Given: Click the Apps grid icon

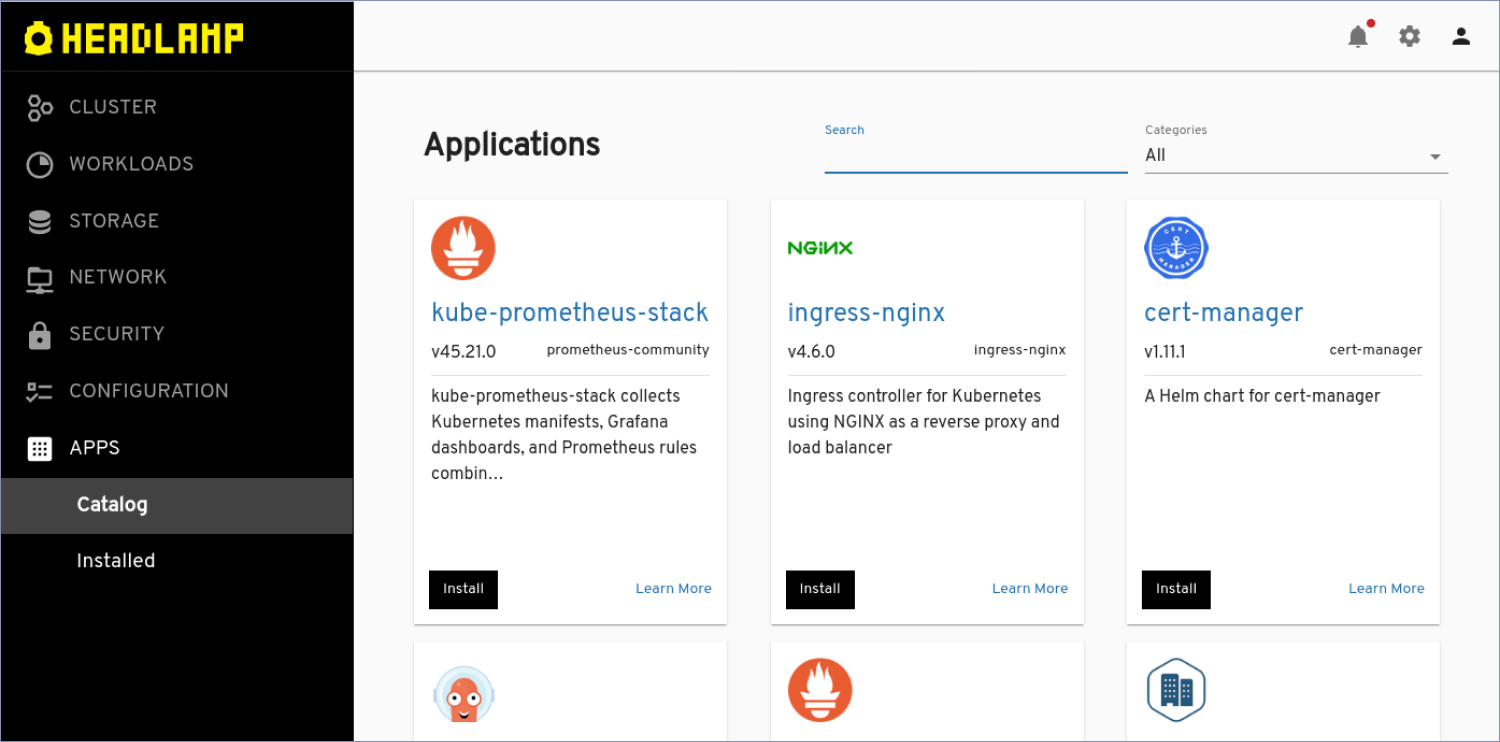Looking at the screenshot, I should (40, 448).
